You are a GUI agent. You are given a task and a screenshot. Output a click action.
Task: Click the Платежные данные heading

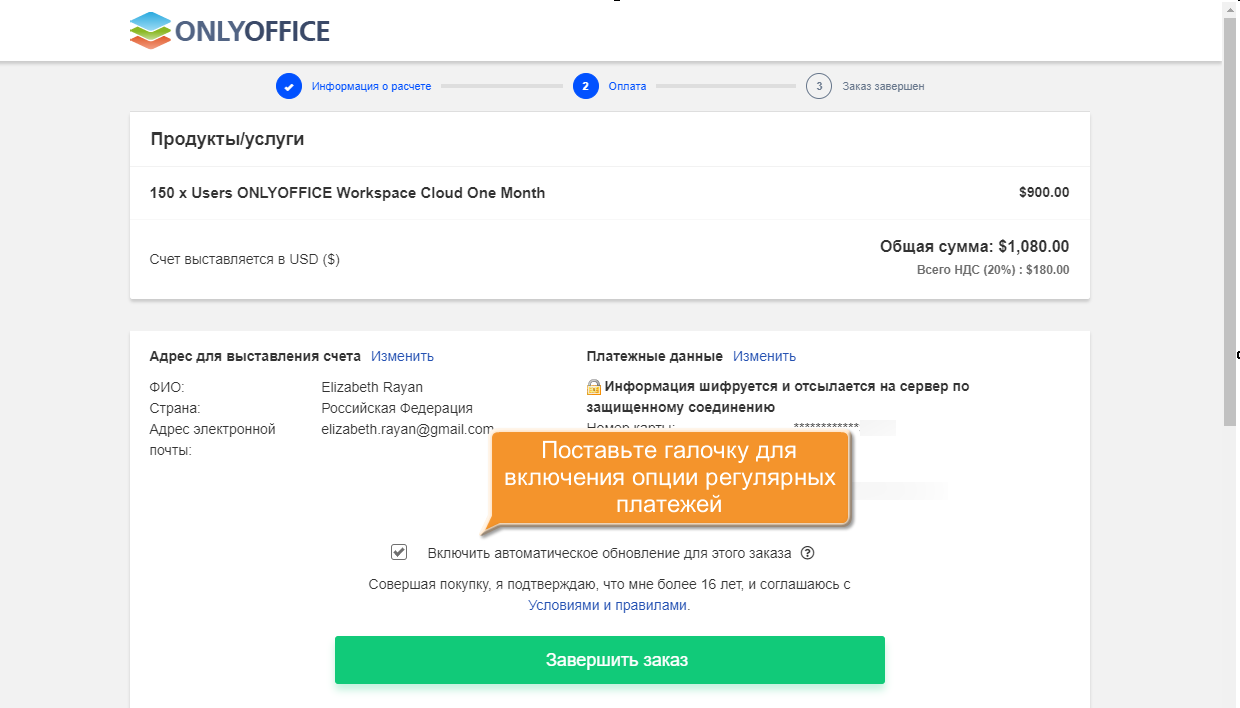(655, 356)
